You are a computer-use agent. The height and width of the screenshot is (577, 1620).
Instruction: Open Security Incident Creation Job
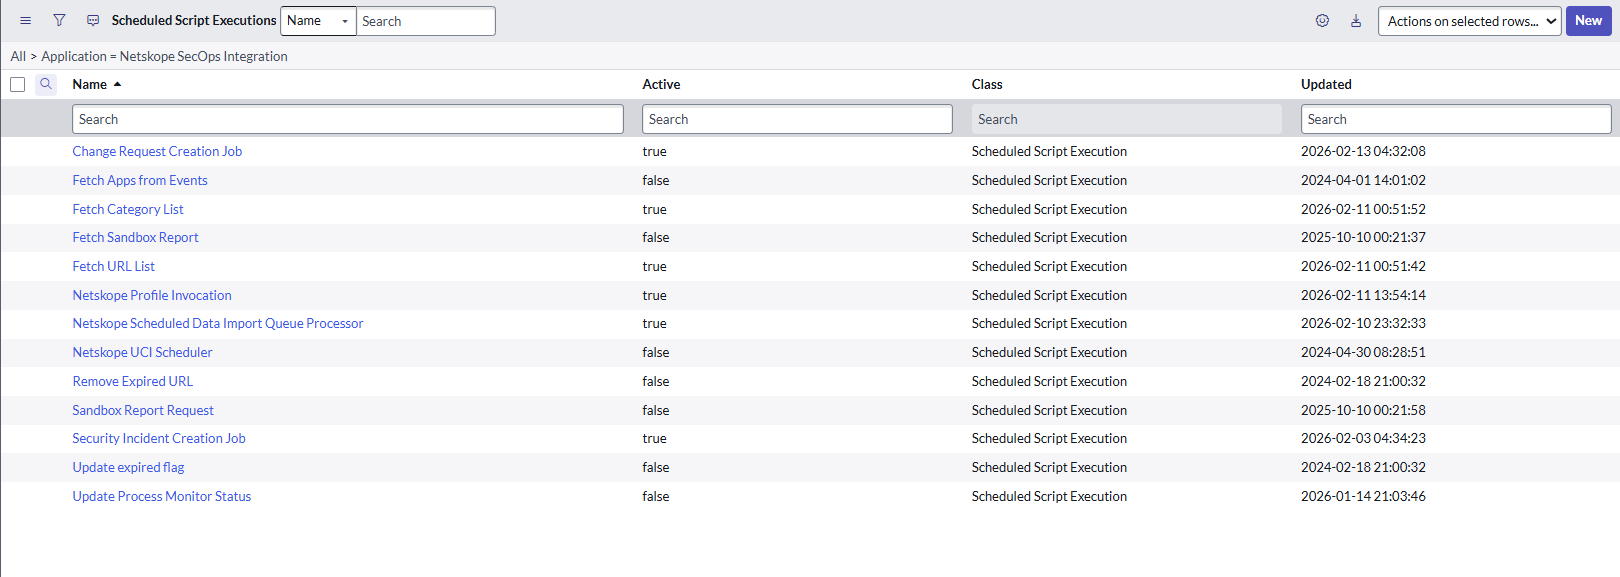[x=159, y=438]
